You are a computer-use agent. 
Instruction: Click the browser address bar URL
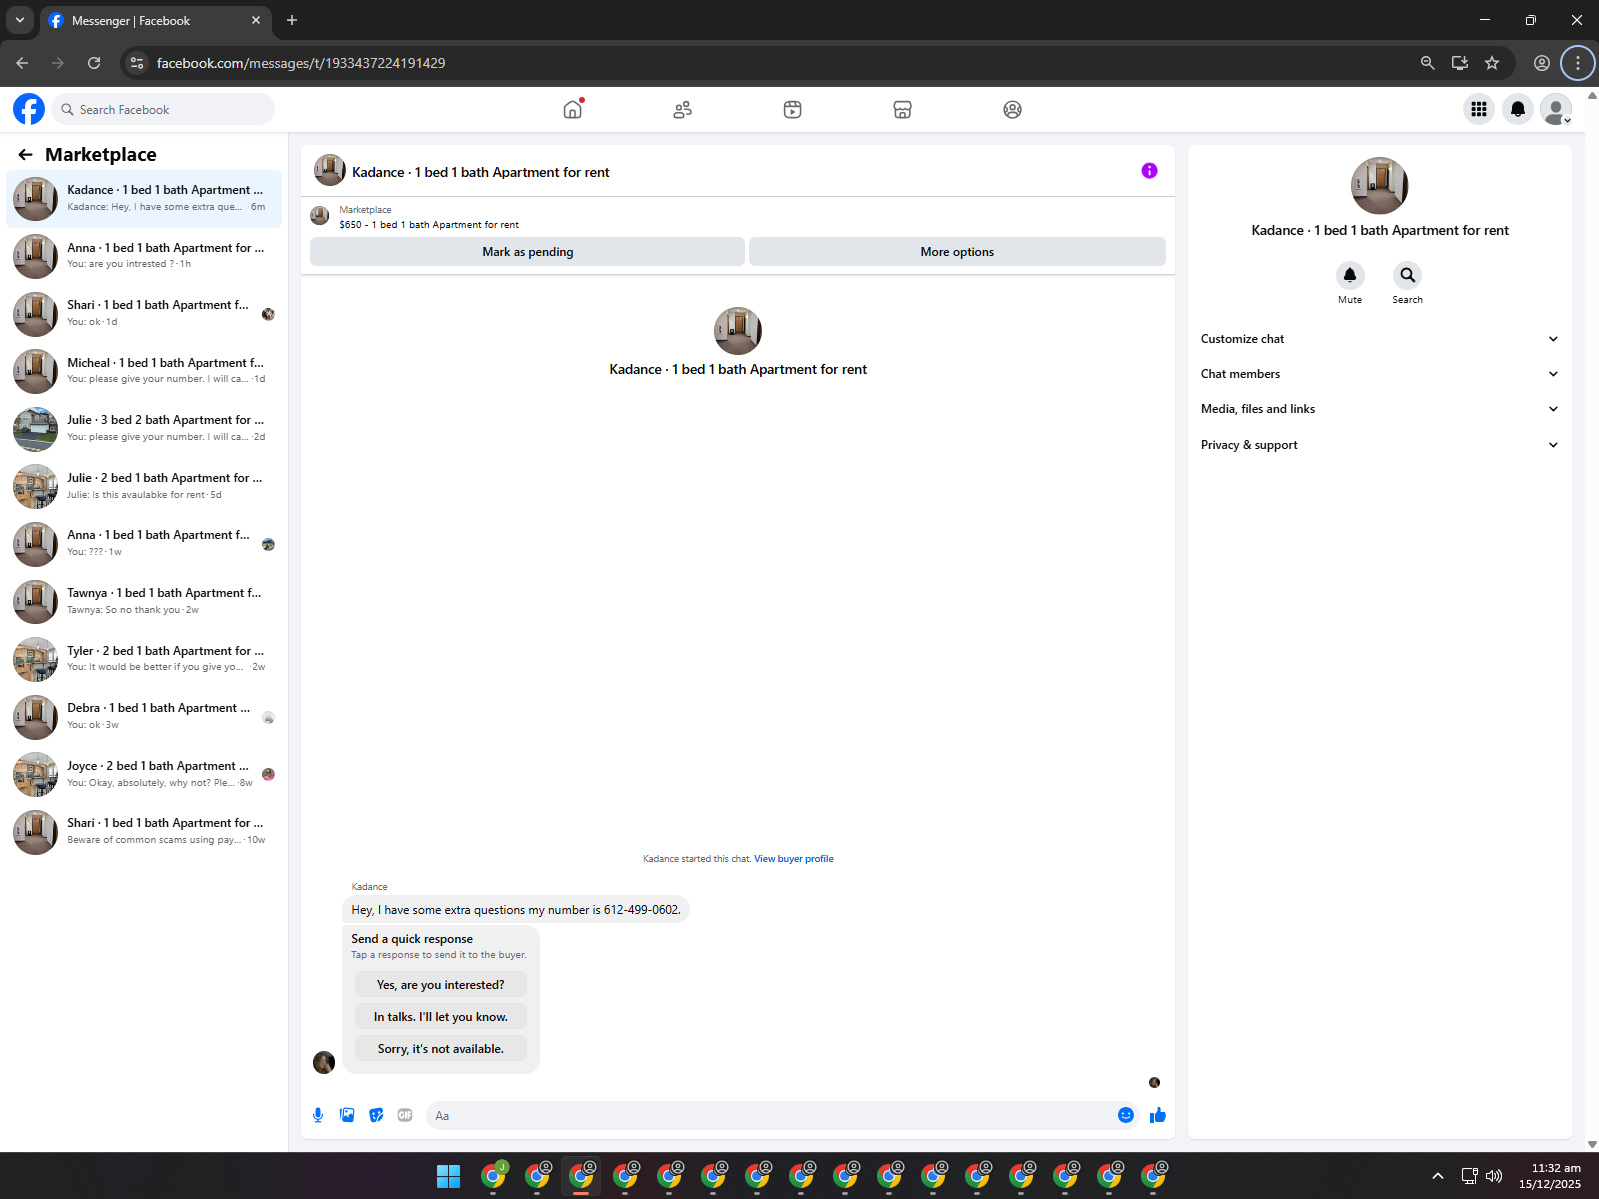(301, 63)
